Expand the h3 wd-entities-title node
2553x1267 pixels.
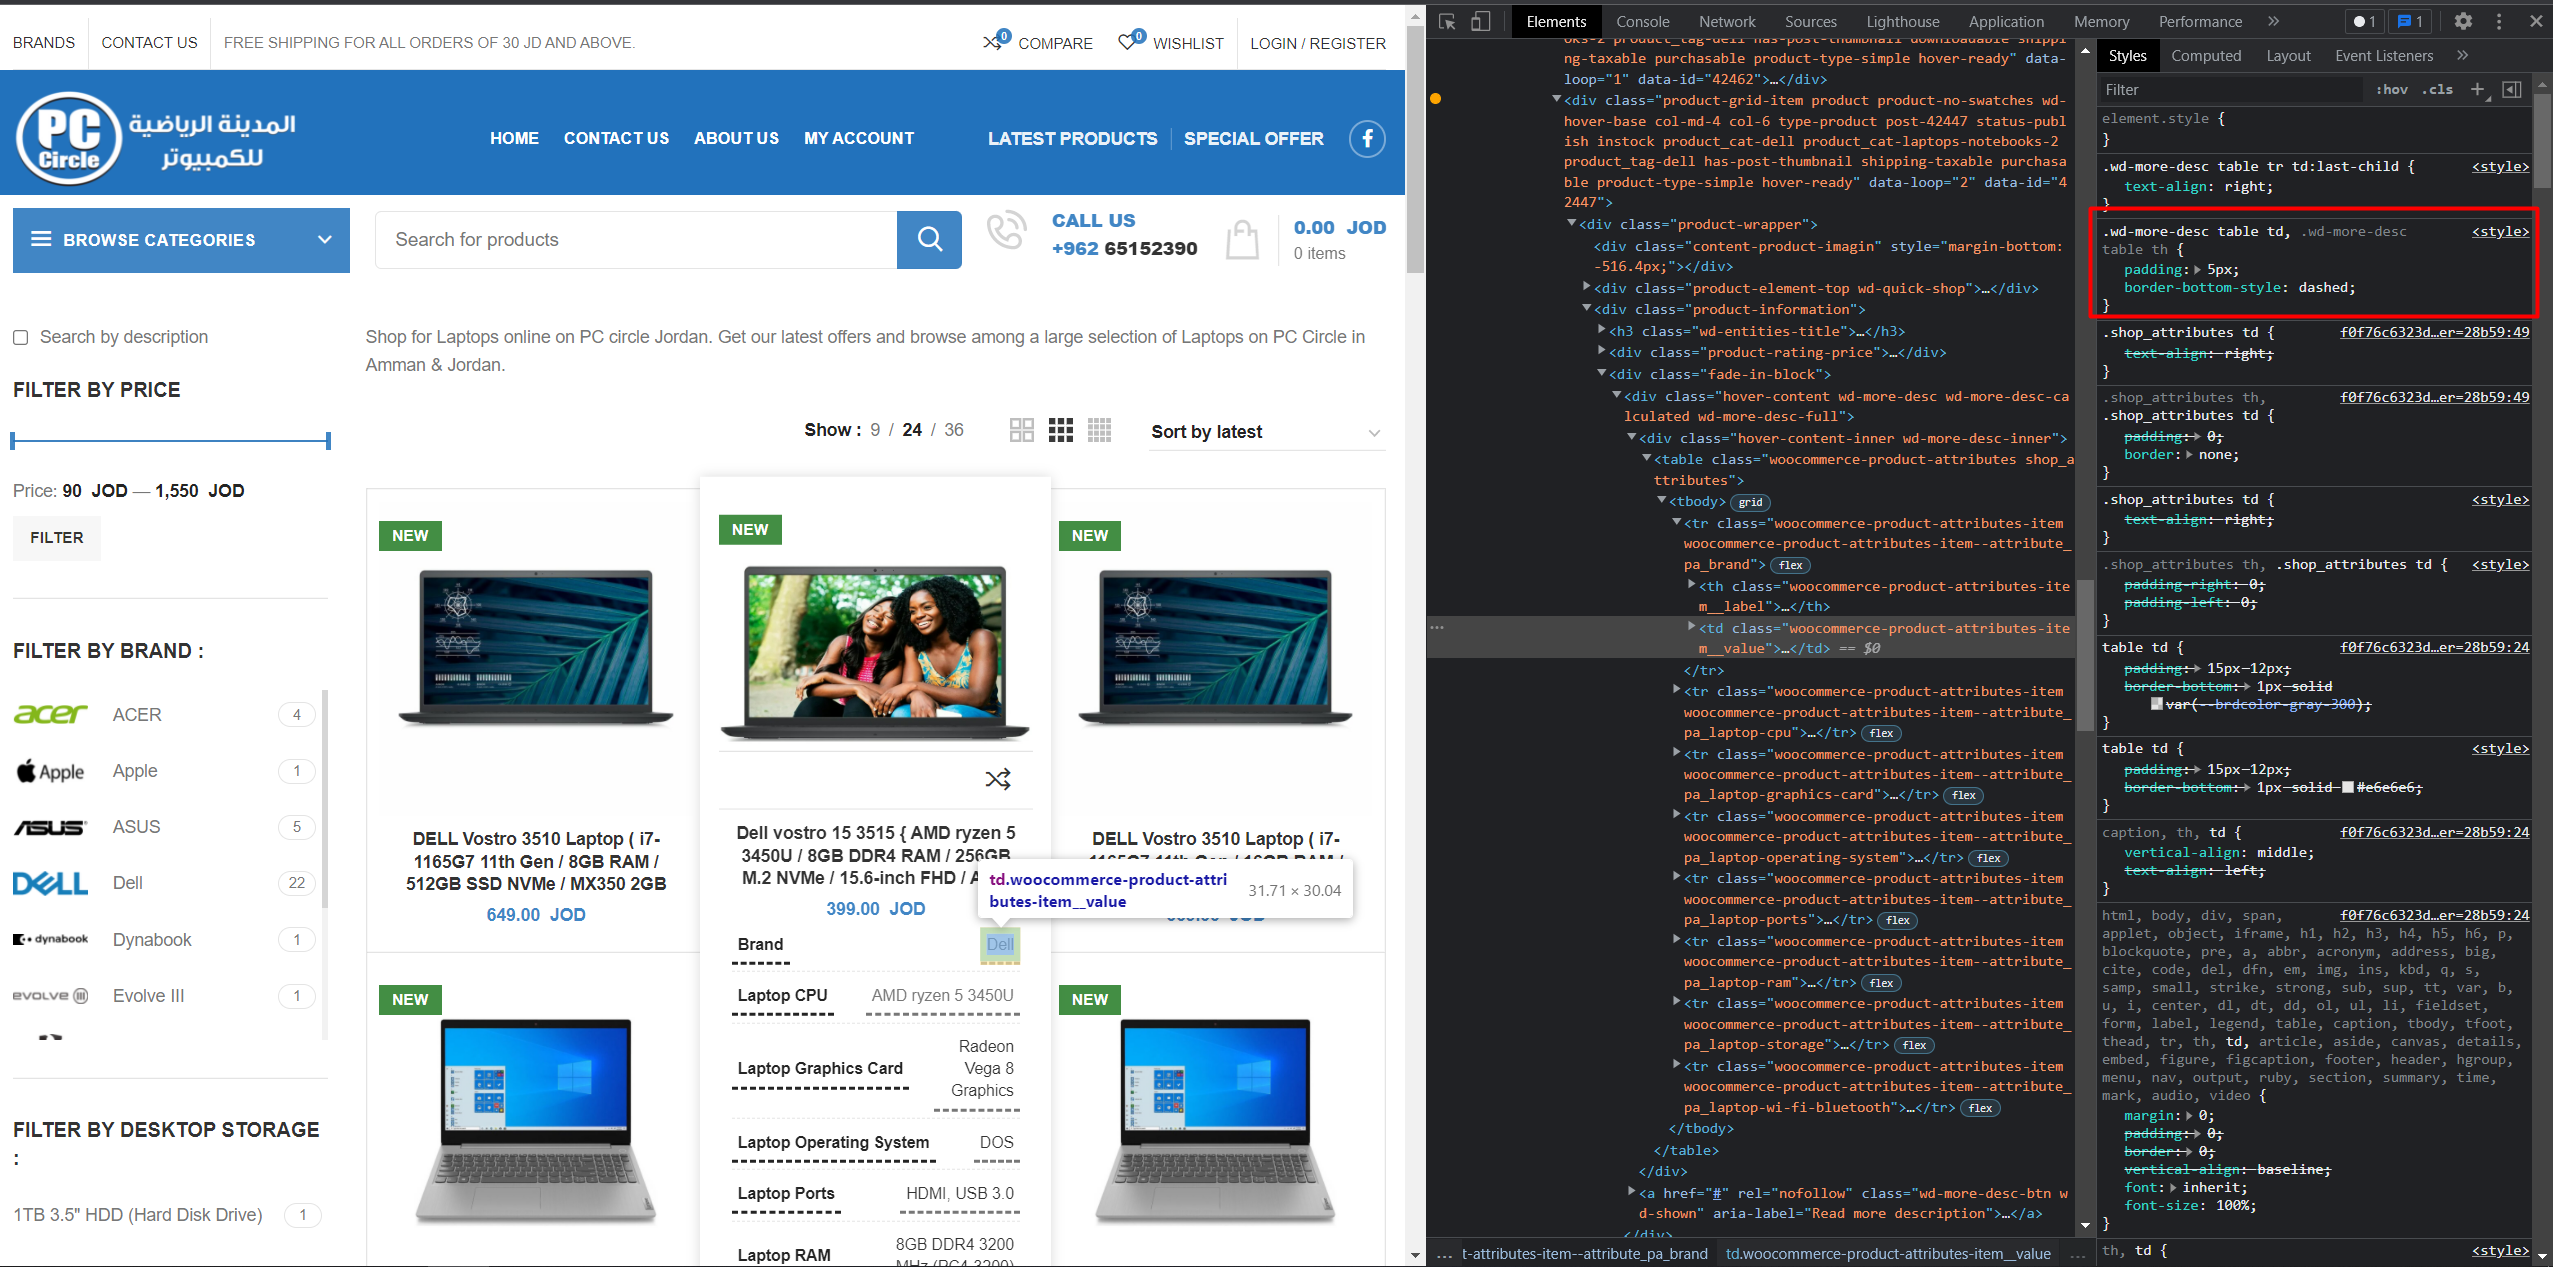click(1602, 330)
